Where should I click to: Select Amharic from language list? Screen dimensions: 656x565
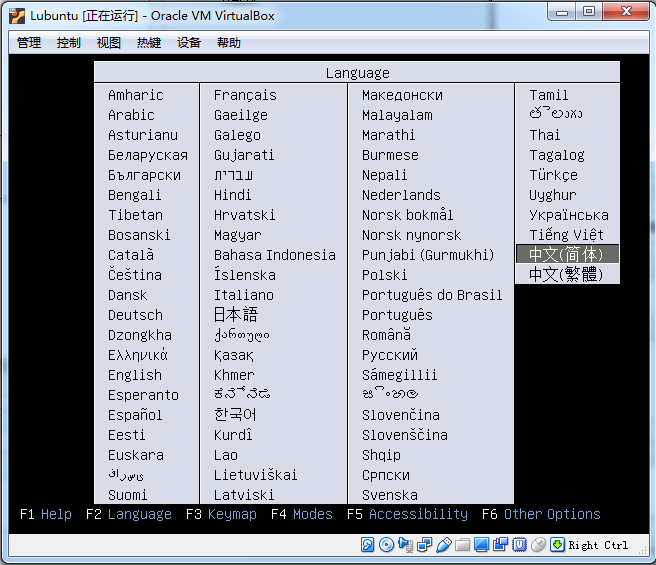[136, 95]
